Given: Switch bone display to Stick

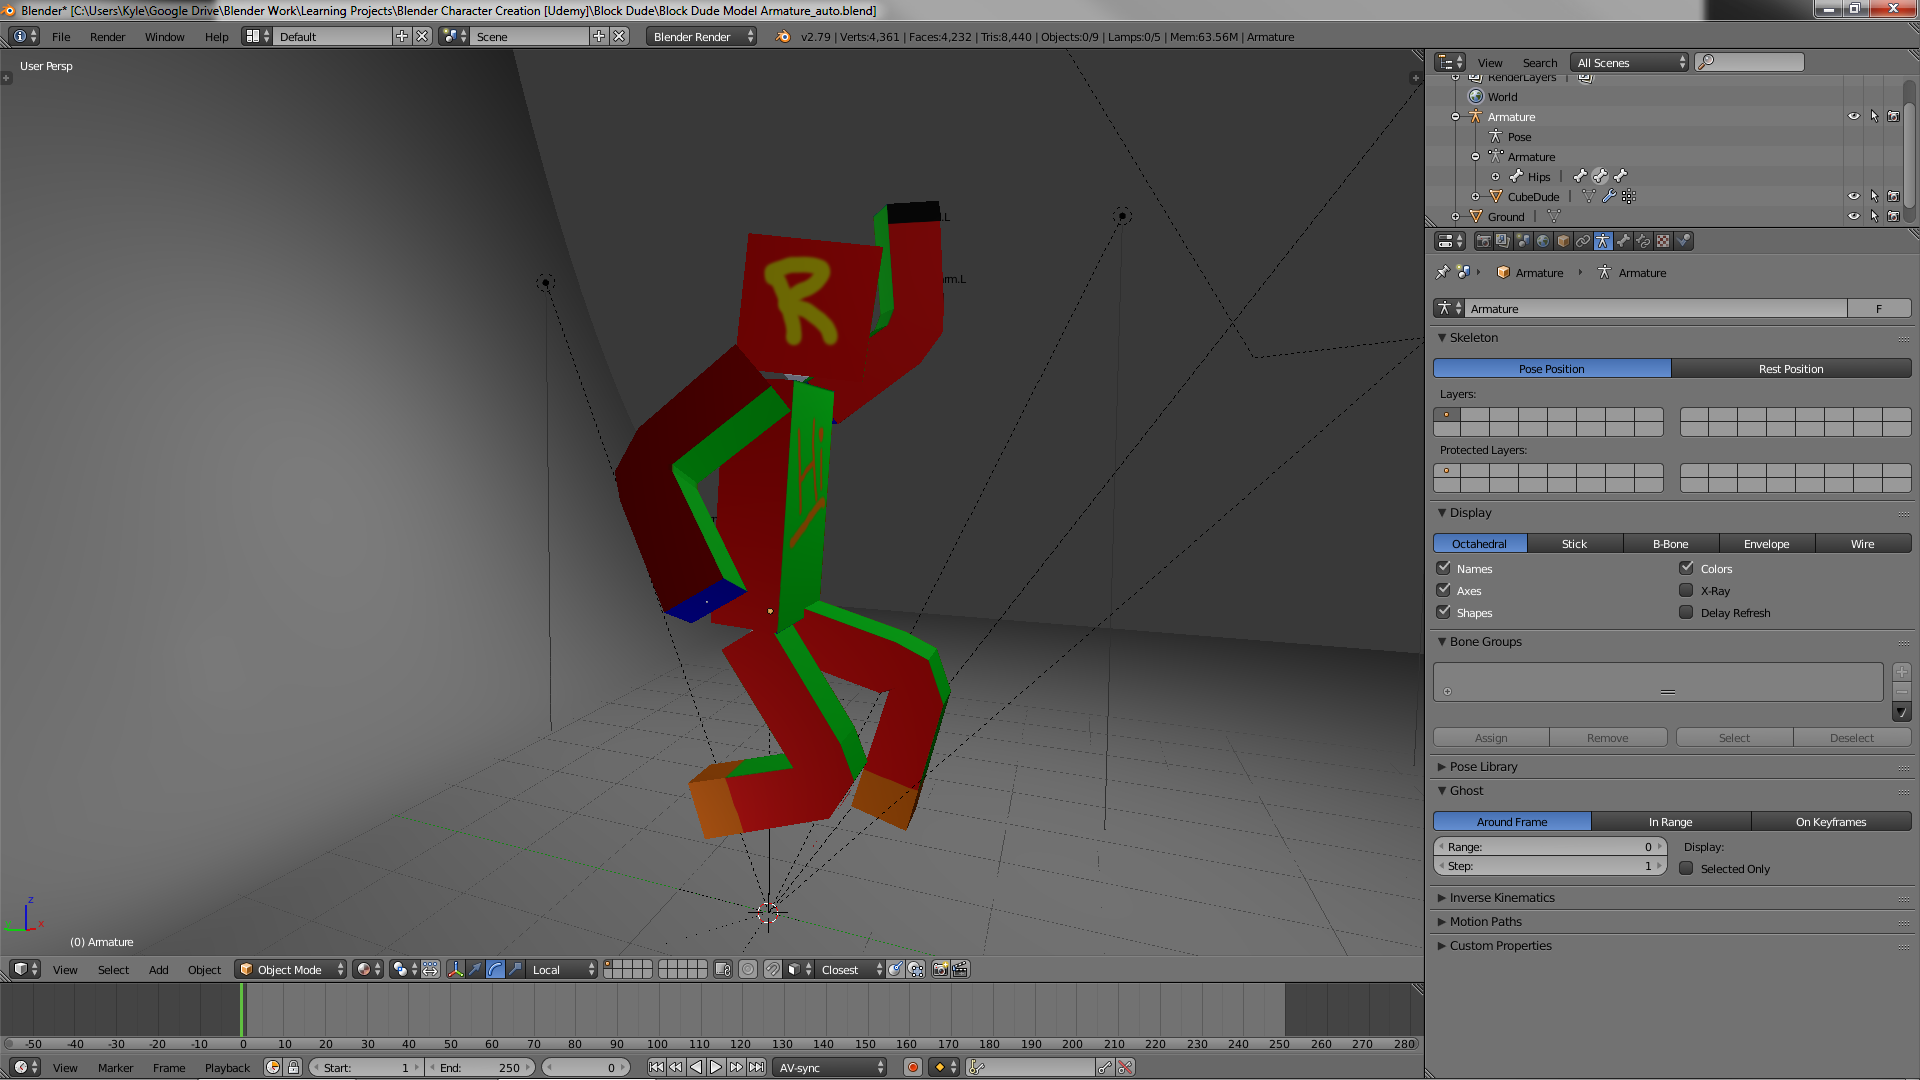Looking at the screenshot, I should [x=1574, y=543].
